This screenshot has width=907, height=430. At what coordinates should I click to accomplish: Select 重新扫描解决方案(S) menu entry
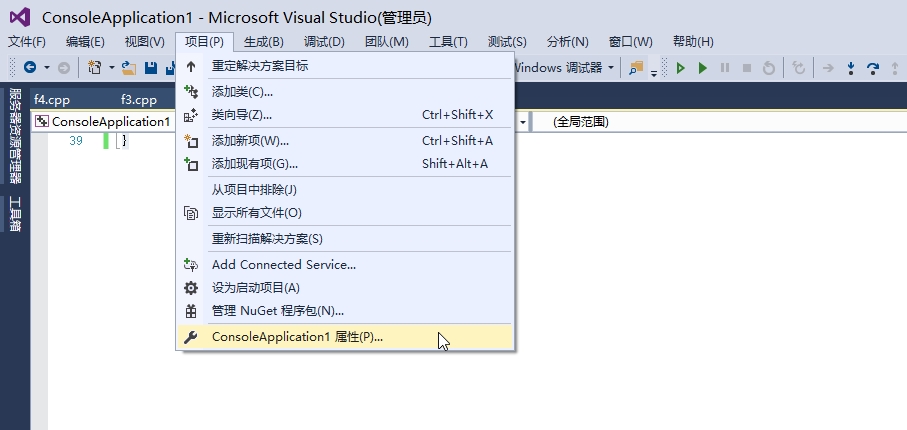(x=345, y=238)
